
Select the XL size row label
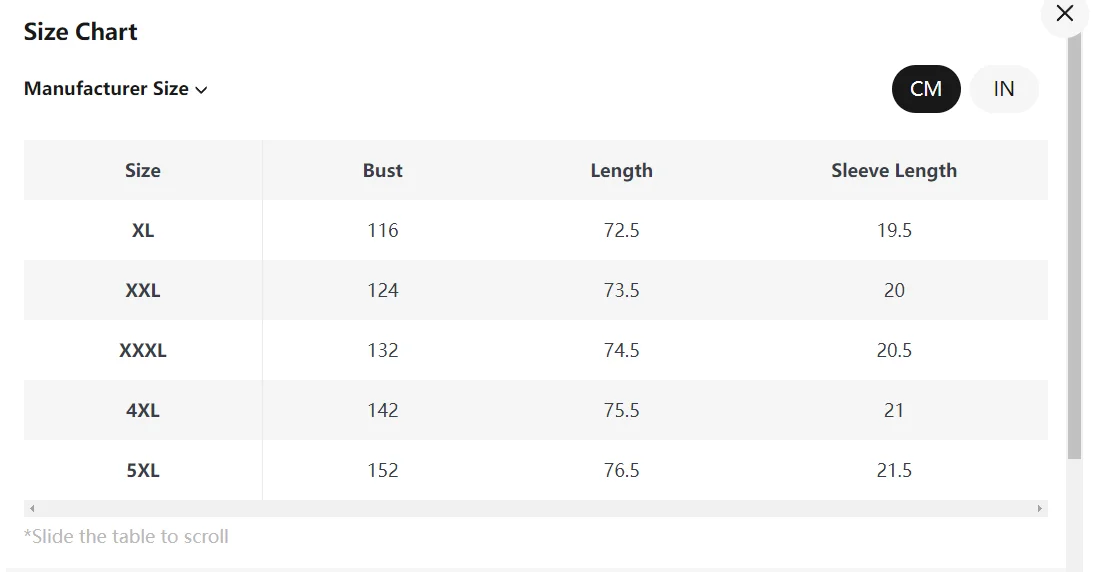(143, 230)
